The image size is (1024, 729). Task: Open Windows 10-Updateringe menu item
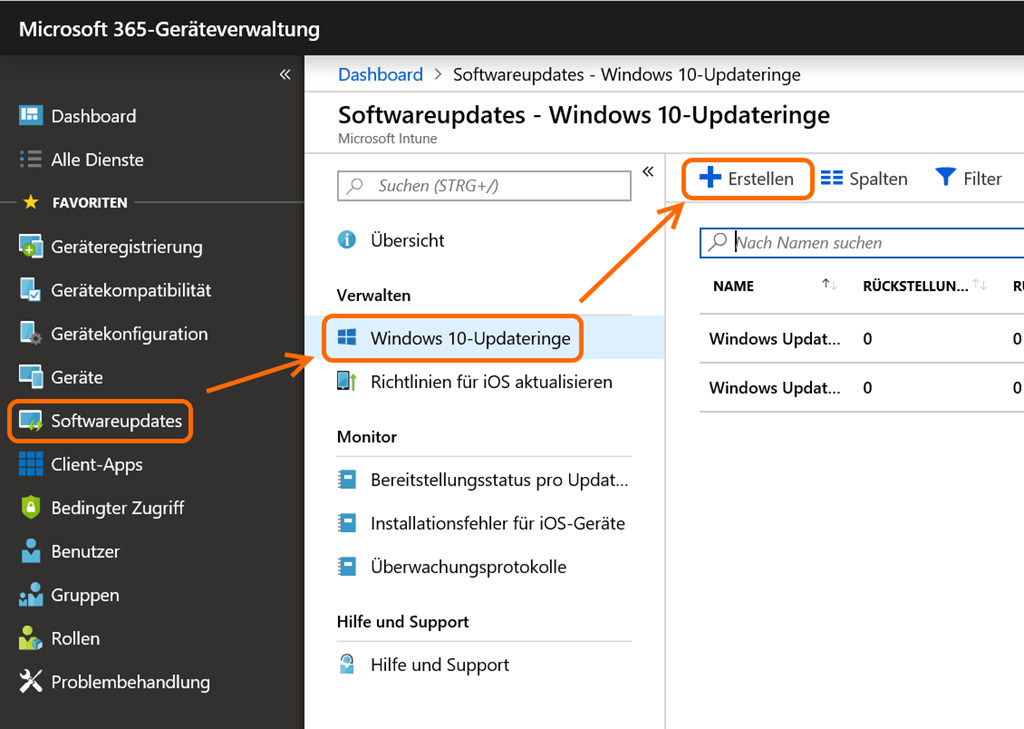[x=470, y=339]
